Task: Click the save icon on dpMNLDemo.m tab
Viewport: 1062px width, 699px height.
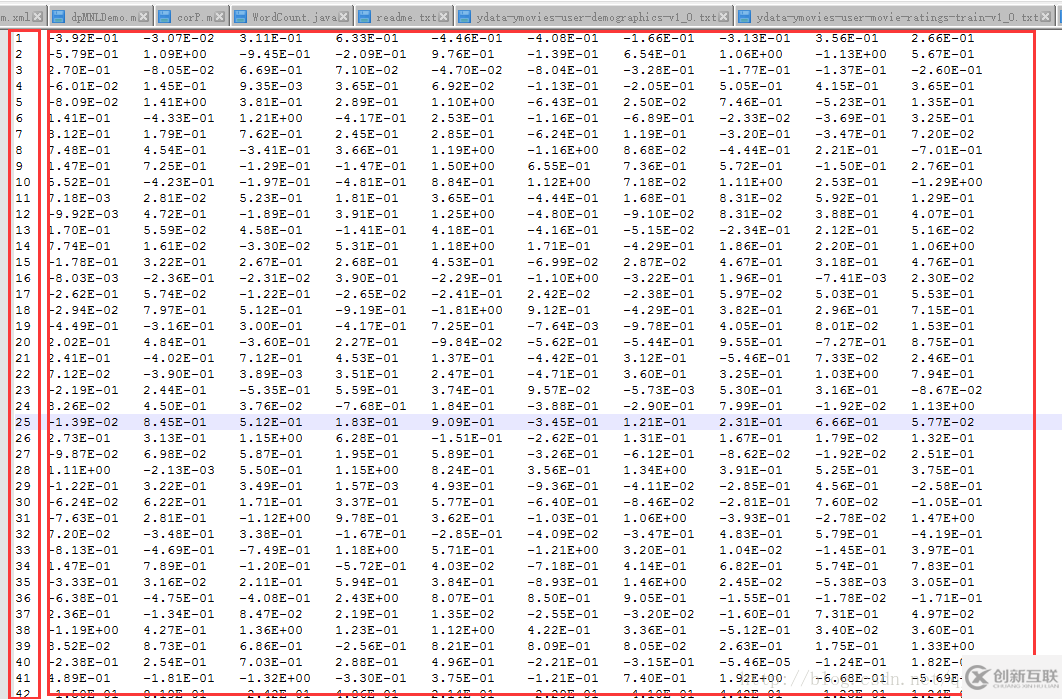Action: click(58, 17)
